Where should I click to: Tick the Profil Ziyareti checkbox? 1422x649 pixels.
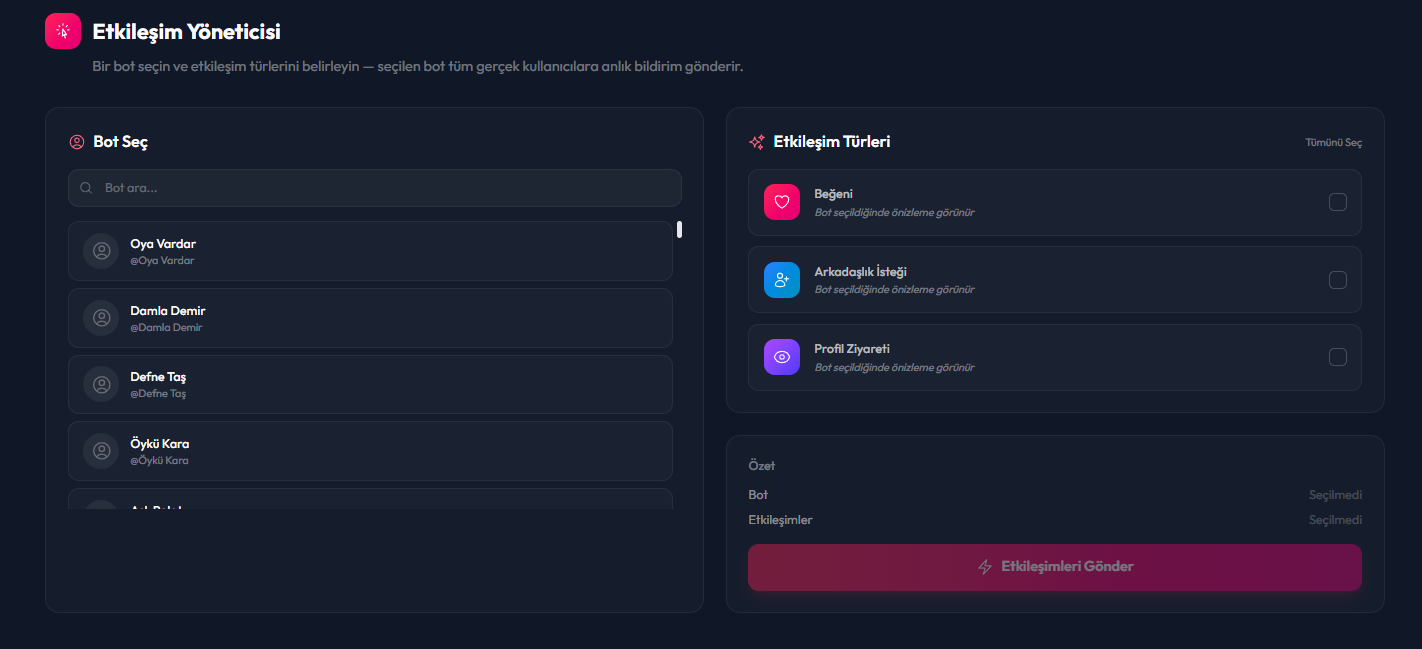click(1338, 357)
